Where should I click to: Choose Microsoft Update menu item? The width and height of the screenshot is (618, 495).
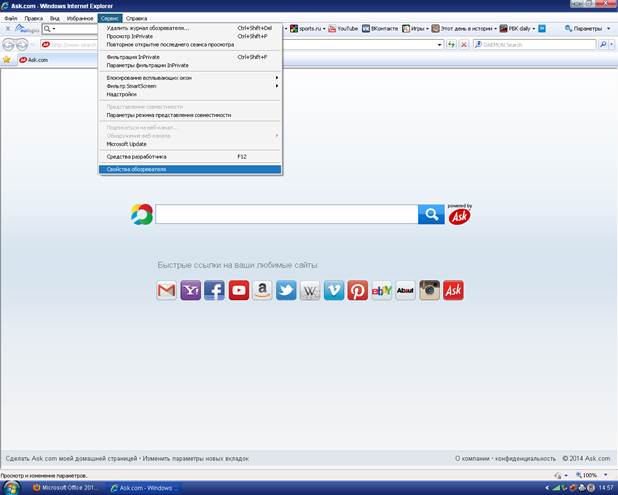tap(190, 144)
